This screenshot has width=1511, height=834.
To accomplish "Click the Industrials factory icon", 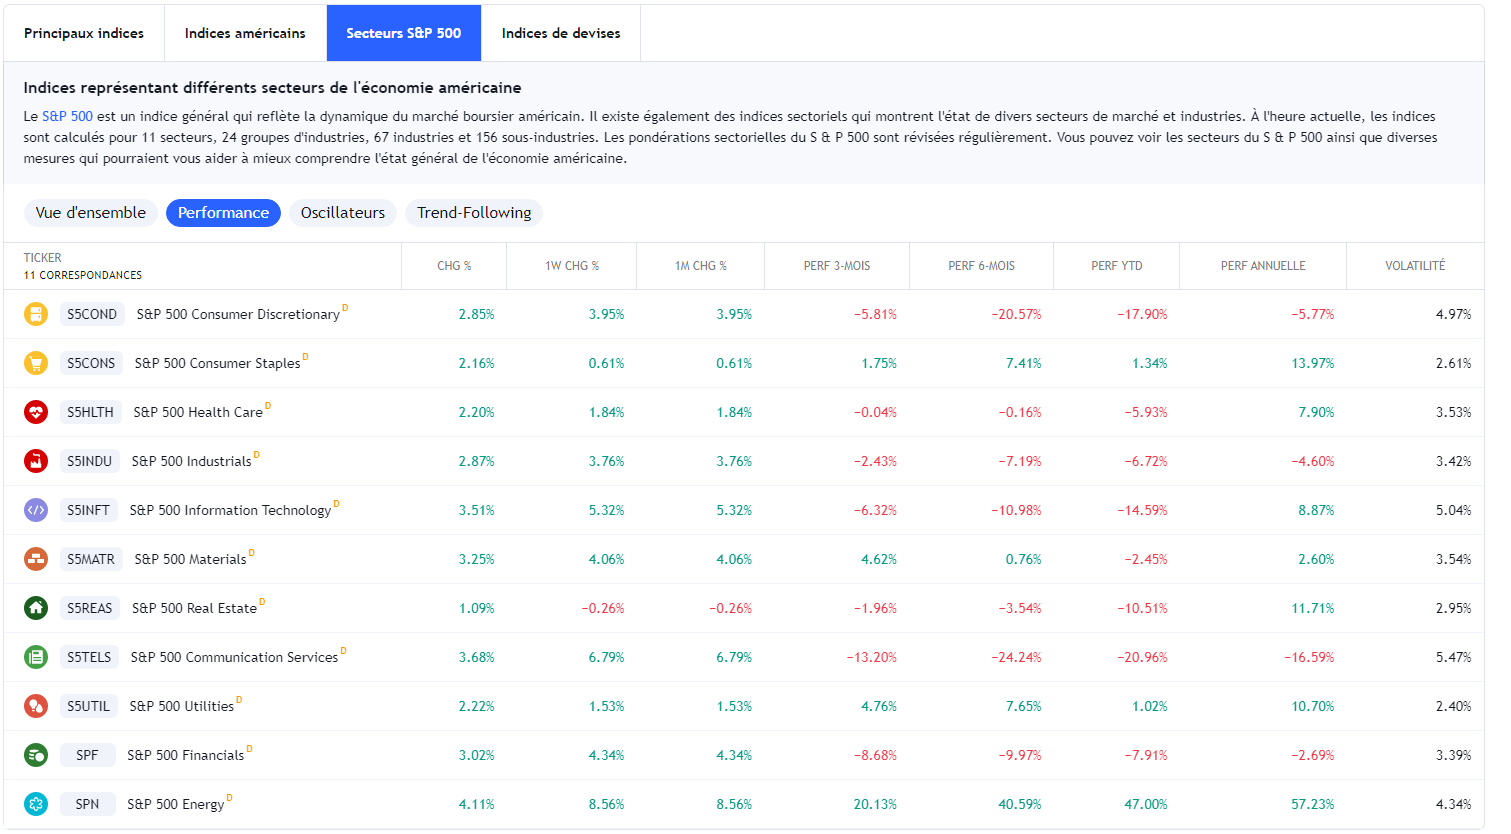I will [x=36, y=461].
